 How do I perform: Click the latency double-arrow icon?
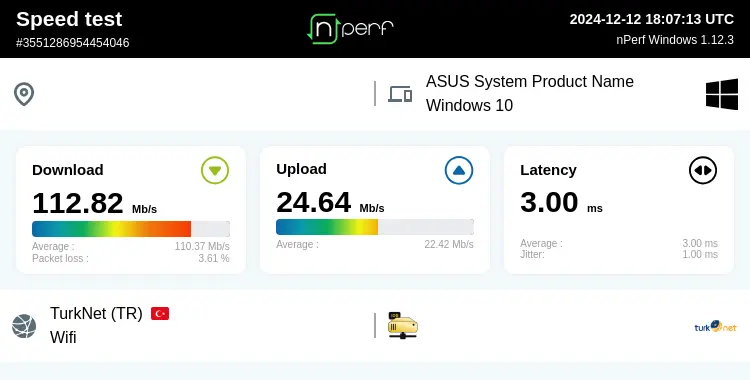[703, 170]
